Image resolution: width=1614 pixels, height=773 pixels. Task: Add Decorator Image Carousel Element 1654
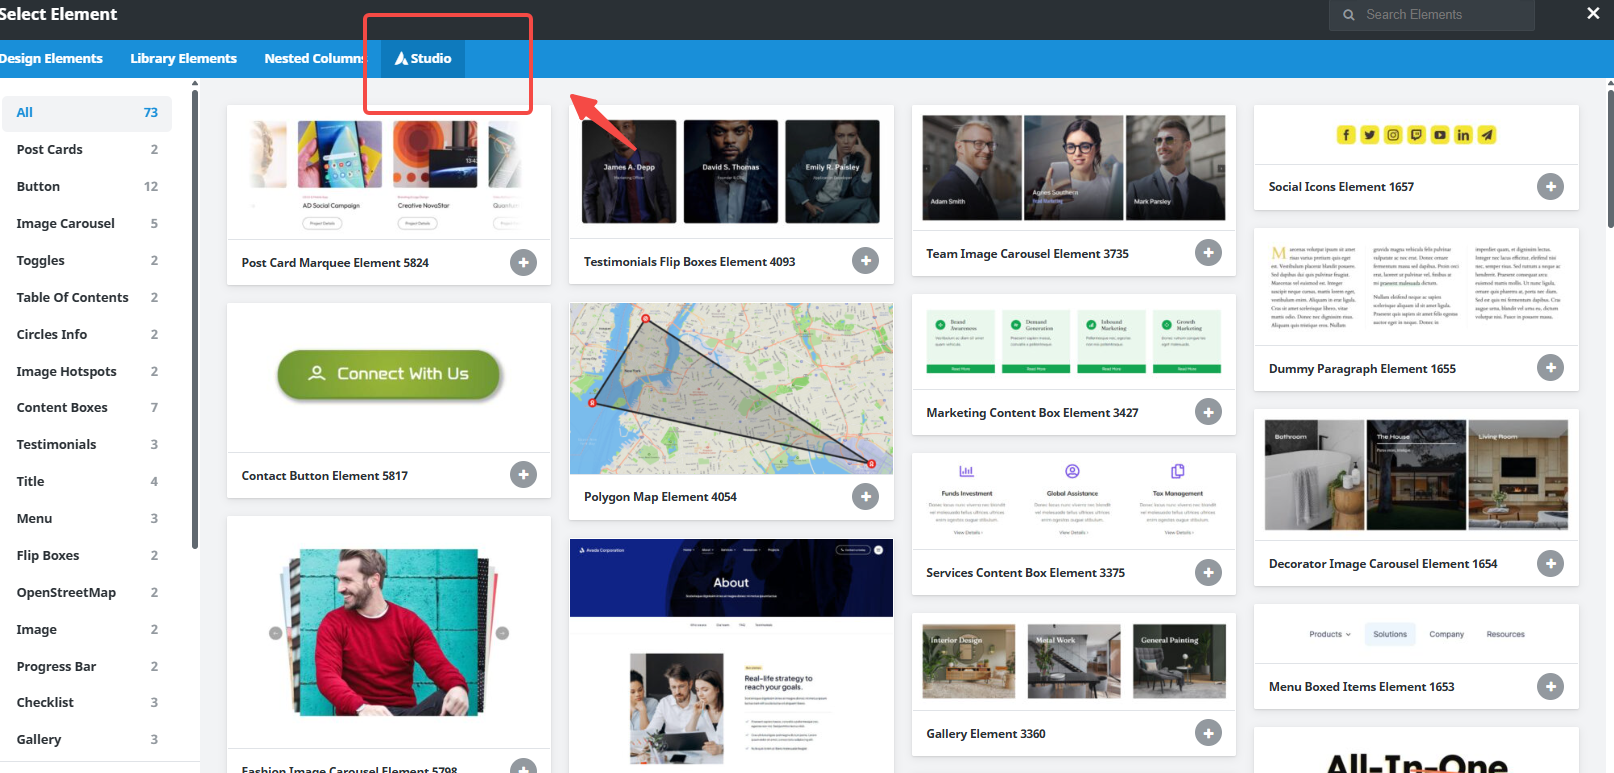[1550, 563]
